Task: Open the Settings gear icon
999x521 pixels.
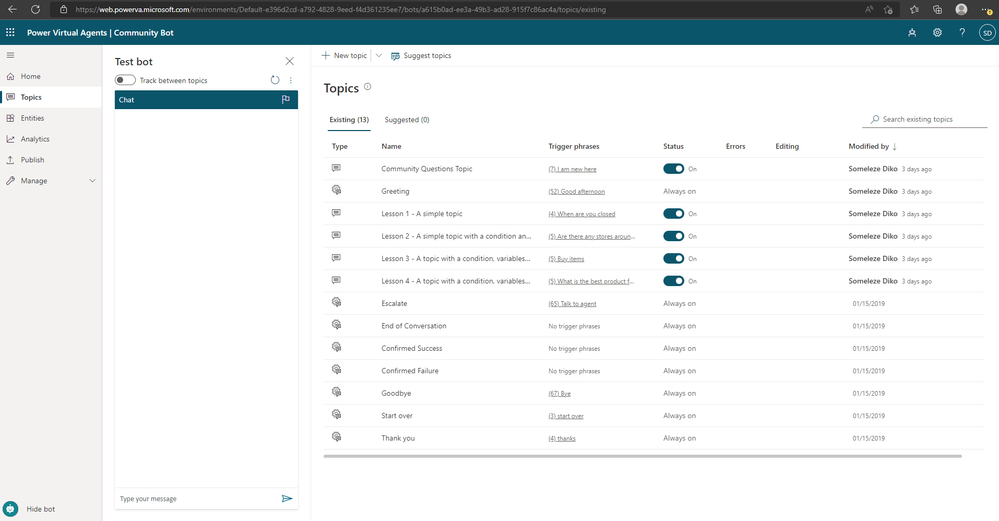Action: [x=937, y=32]
